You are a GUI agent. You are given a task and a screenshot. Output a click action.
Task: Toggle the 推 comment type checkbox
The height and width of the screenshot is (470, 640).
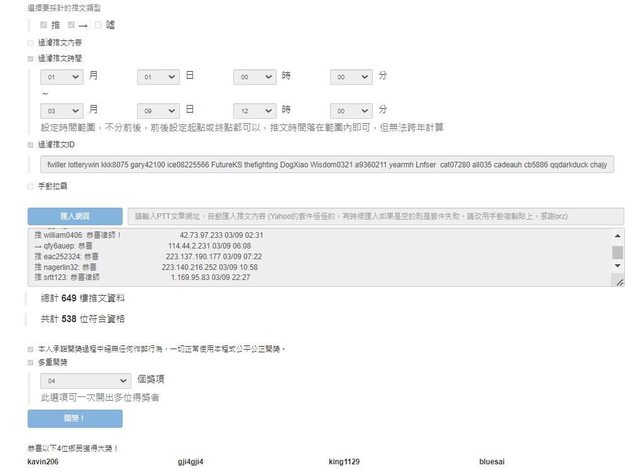[x=42, y=24]
